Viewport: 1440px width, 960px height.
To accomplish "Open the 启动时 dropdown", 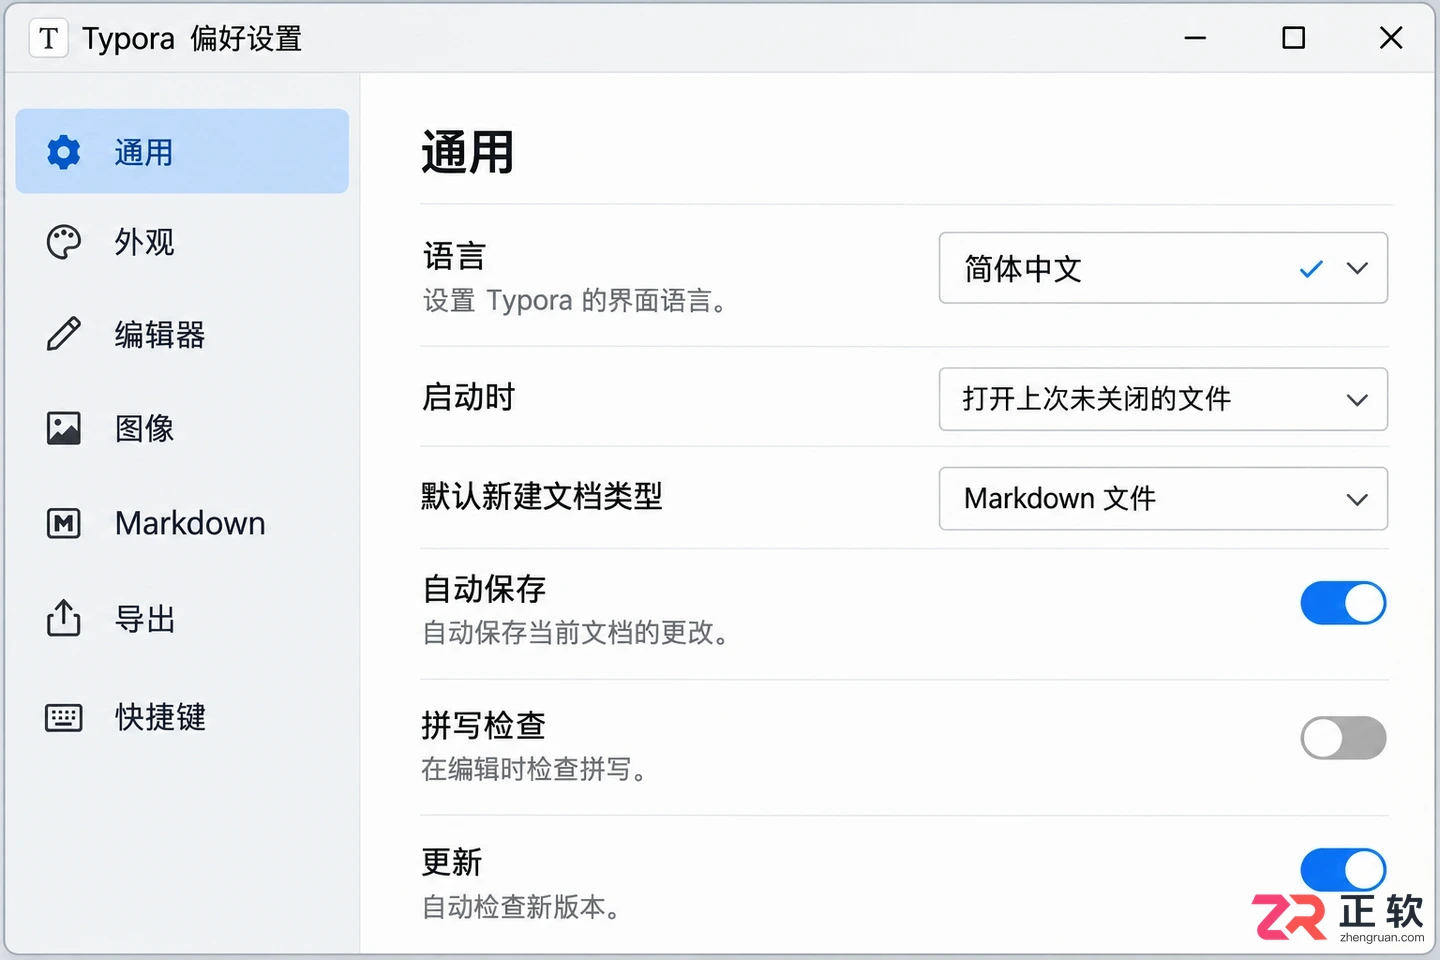I will pos(1163,399).
